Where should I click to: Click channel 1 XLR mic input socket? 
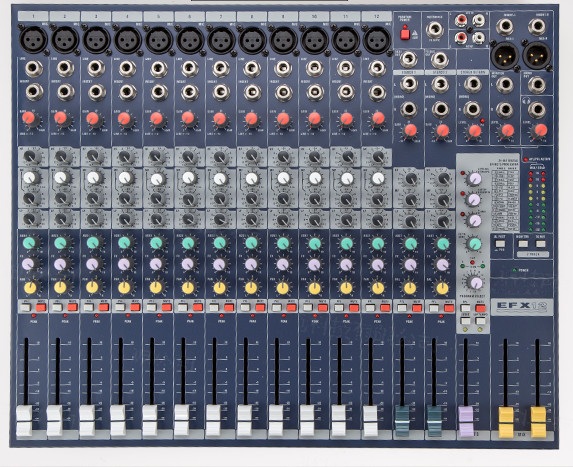pos(33,40)
